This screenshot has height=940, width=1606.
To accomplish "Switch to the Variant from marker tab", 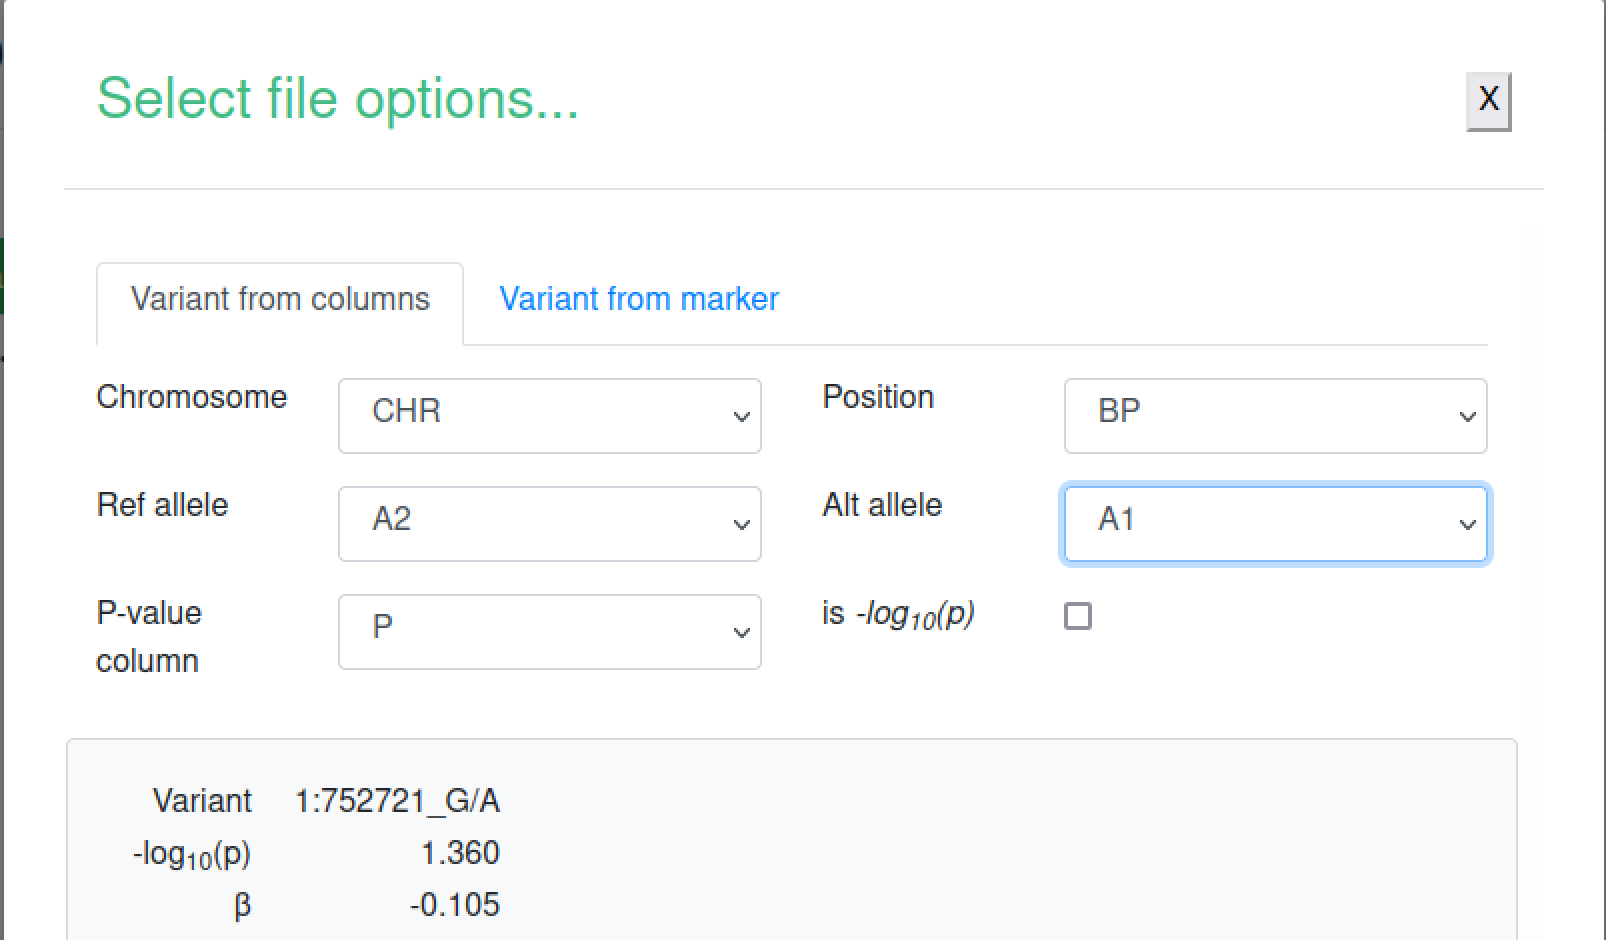I will pyautogui.click(x=638, y=299).
